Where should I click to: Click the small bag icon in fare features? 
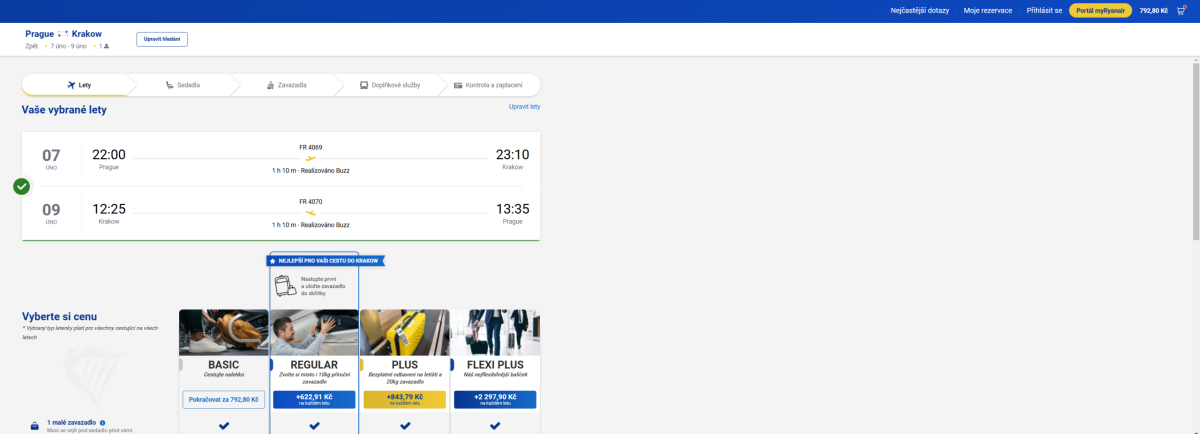(35, 426)
